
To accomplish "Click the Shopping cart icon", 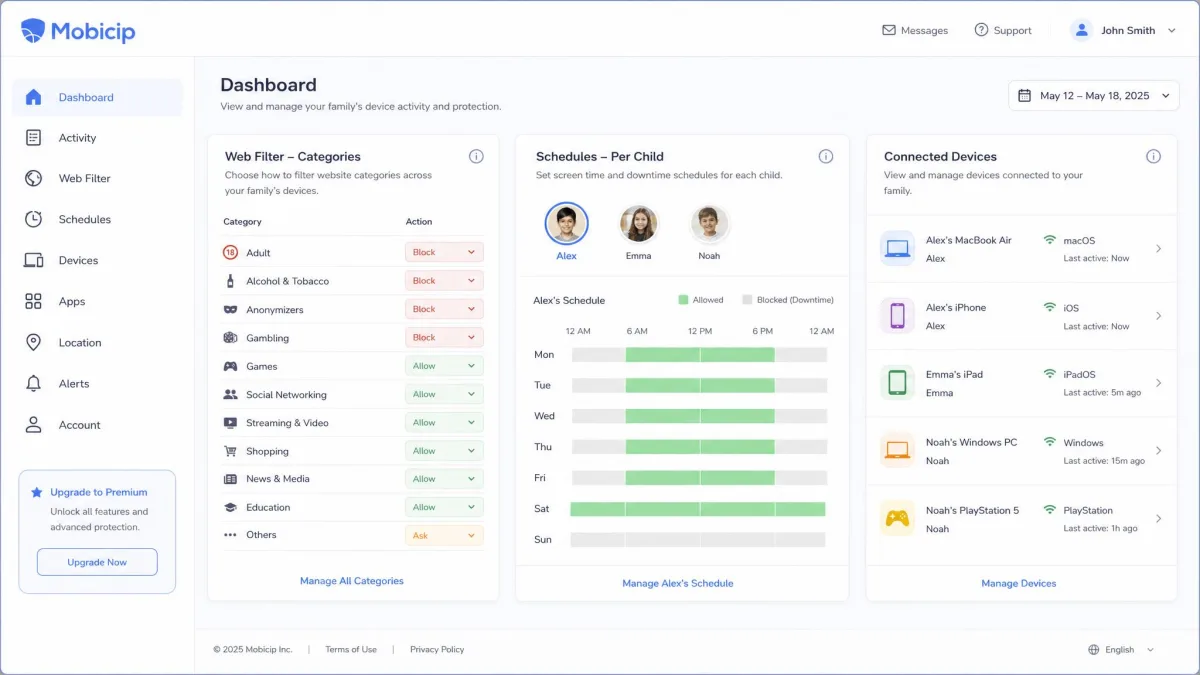I will pos(230,451).
